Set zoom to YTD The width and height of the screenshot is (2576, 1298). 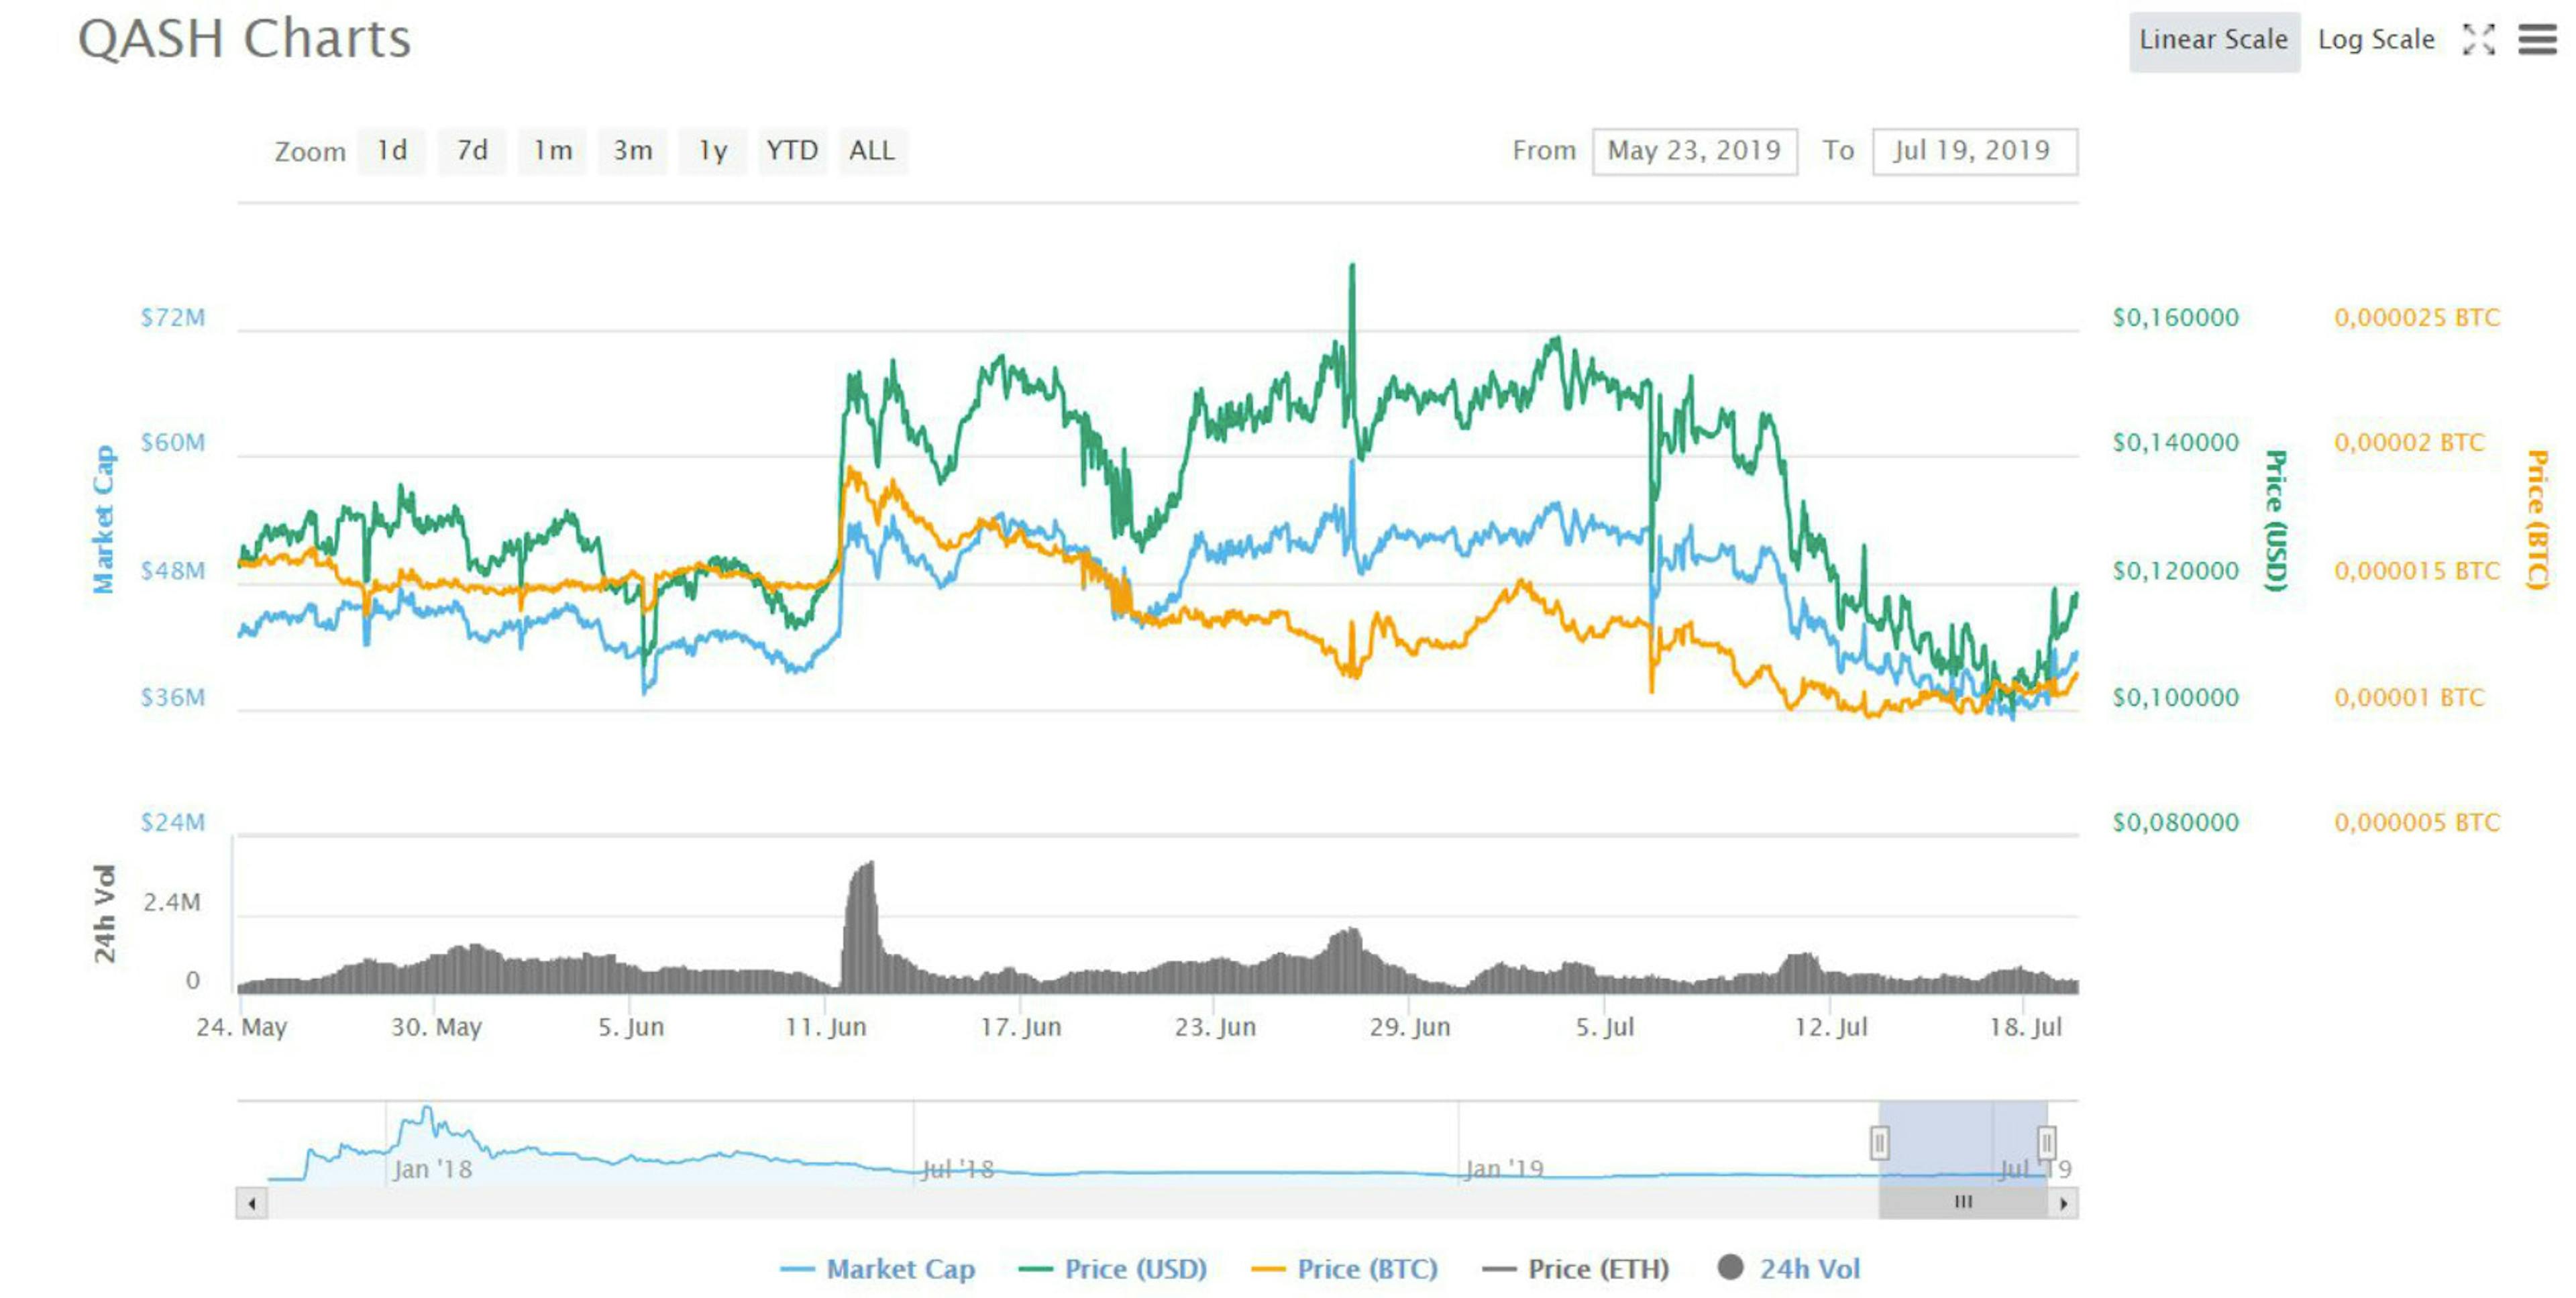click(x=792, y=151)
